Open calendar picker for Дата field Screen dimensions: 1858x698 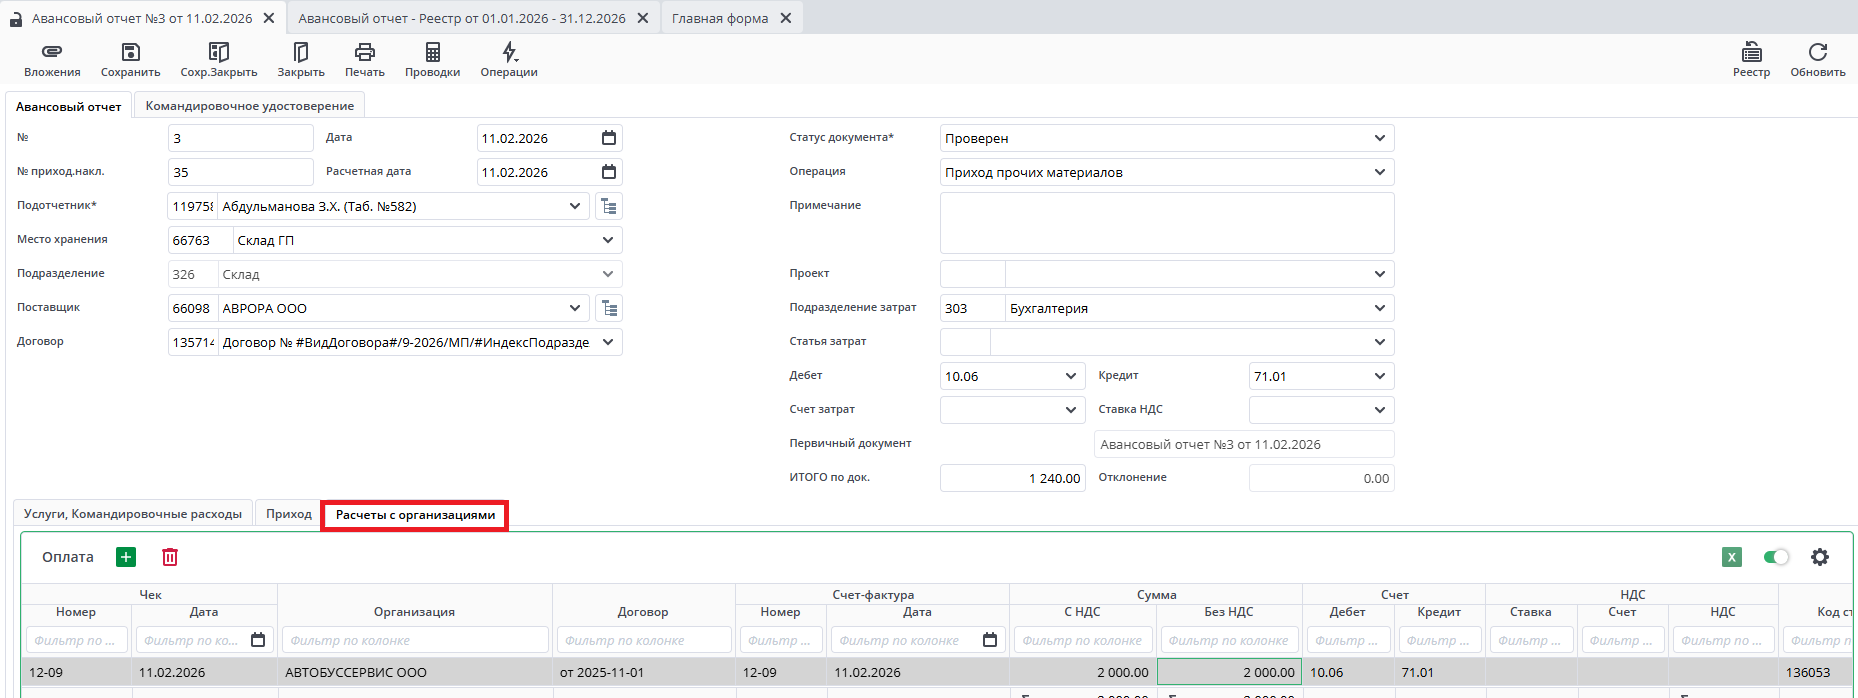click(x=609, y=138)
